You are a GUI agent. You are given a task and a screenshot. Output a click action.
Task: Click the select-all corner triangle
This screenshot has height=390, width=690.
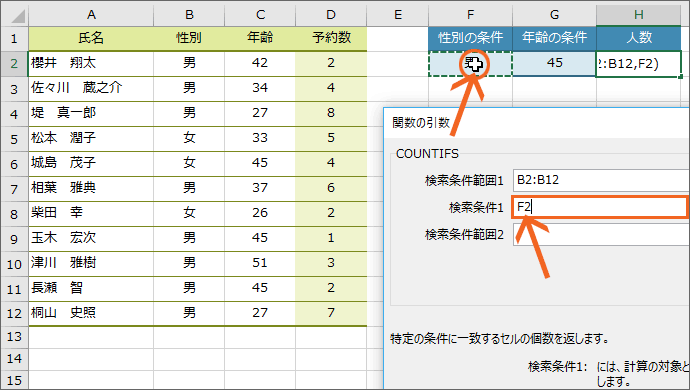coord(18,15)
